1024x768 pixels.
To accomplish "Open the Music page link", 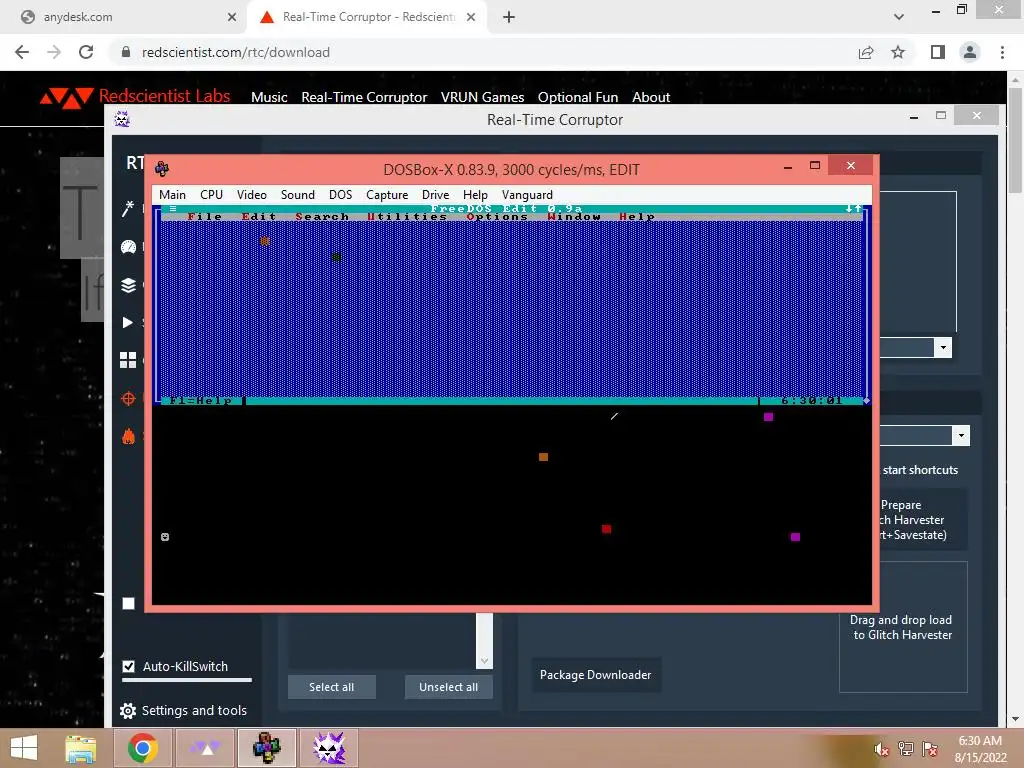I will [x=269, y=97].
